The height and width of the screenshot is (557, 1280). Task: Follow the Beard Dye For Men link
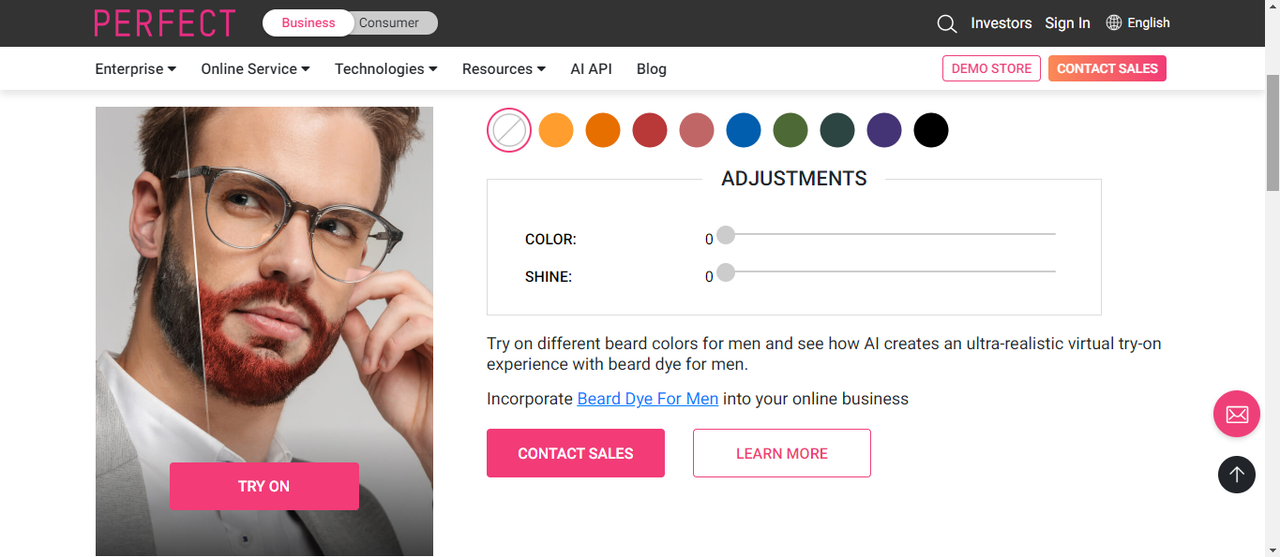pyautogui.click(x=648, y=399)
